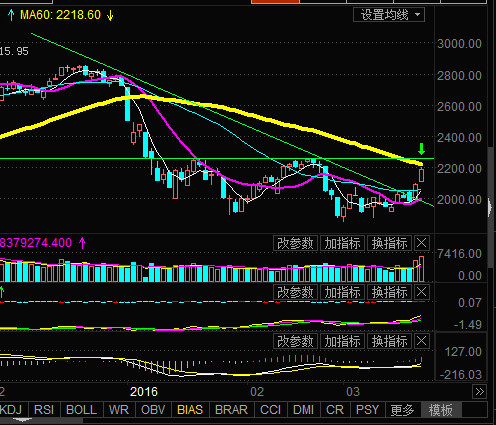
Task: Click the right-side vertical scrollbar
Action: (x=490, y=207)
